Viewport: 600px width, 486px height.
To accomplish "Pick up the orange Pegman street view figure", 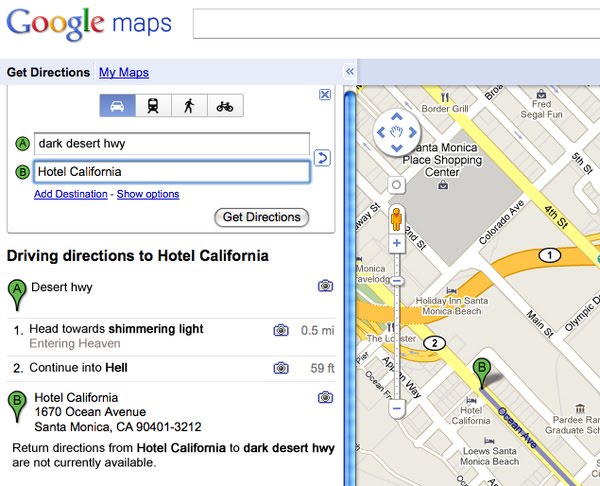I will 396,219.
